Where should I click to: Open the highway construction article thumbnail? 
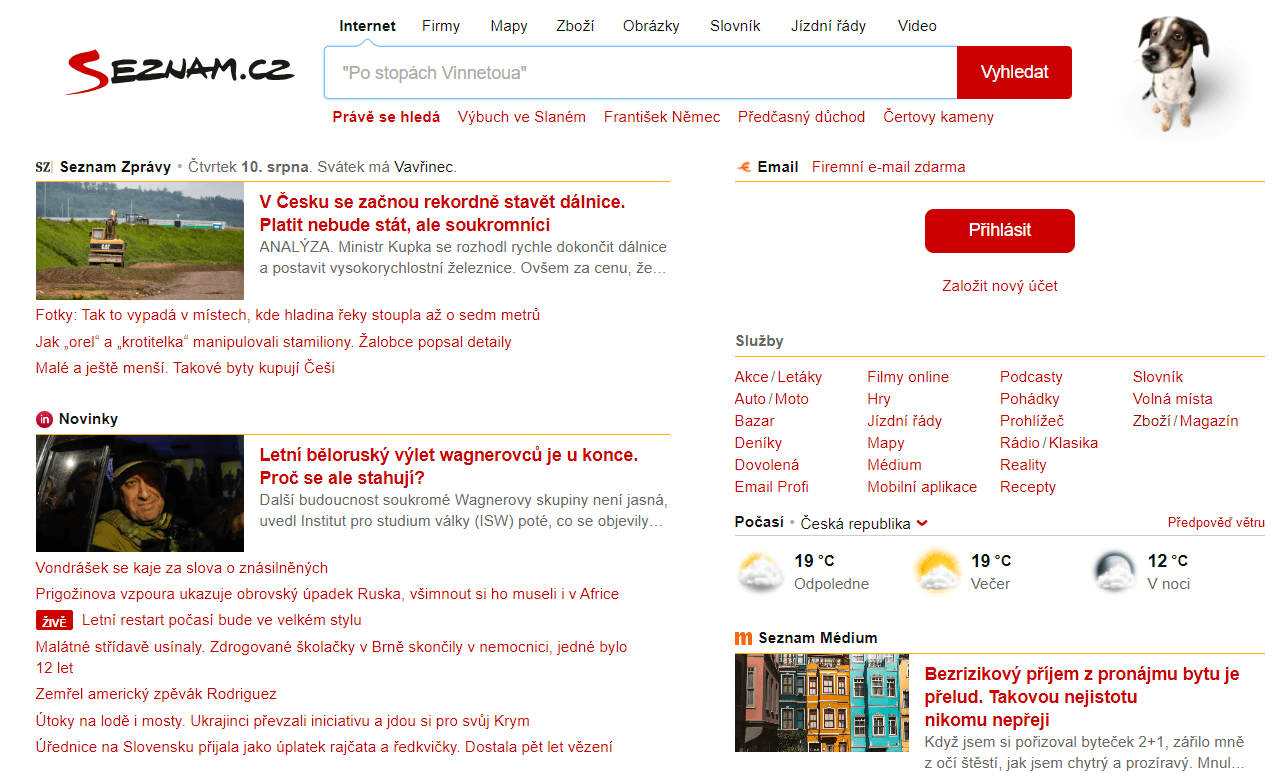tap(140, 241)
